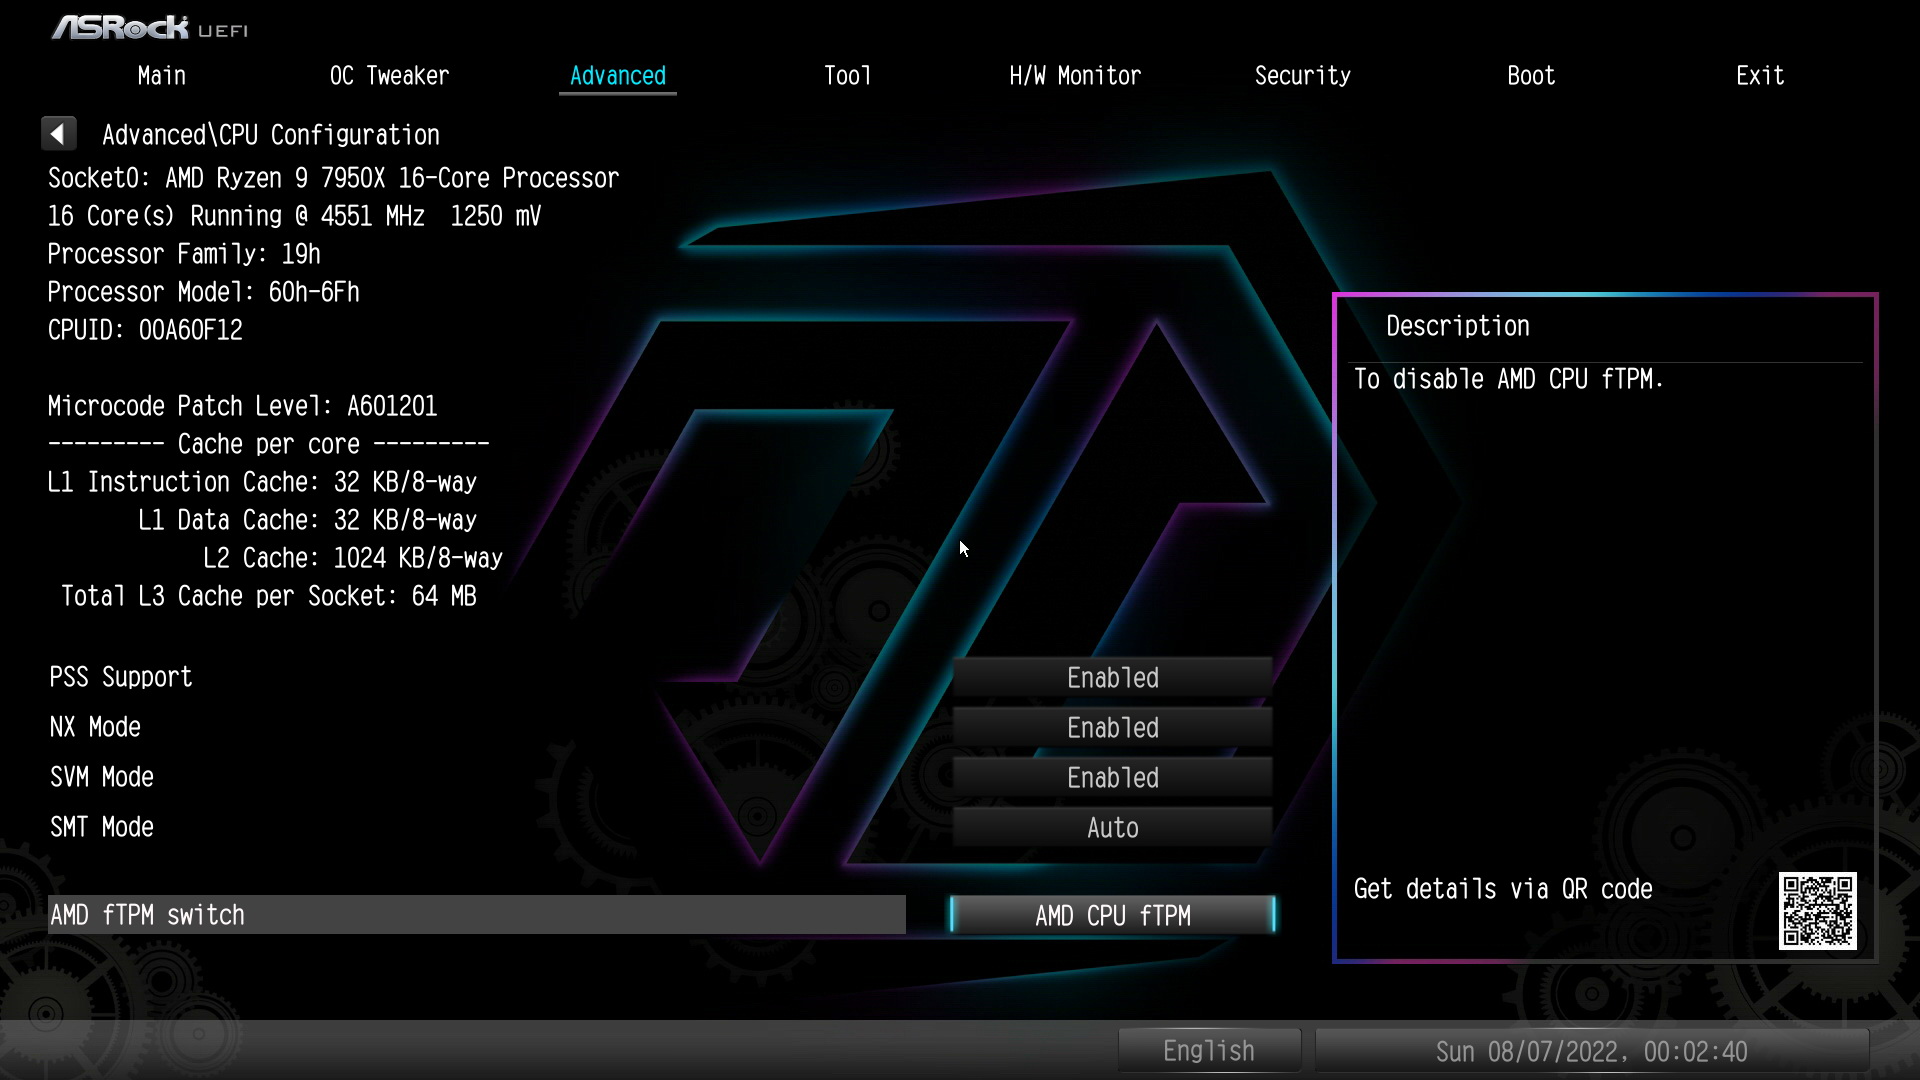This screenshot has width=1920, height=1080.
Task: Change the NX Mode Enabled value
Action: [1112, 728]
